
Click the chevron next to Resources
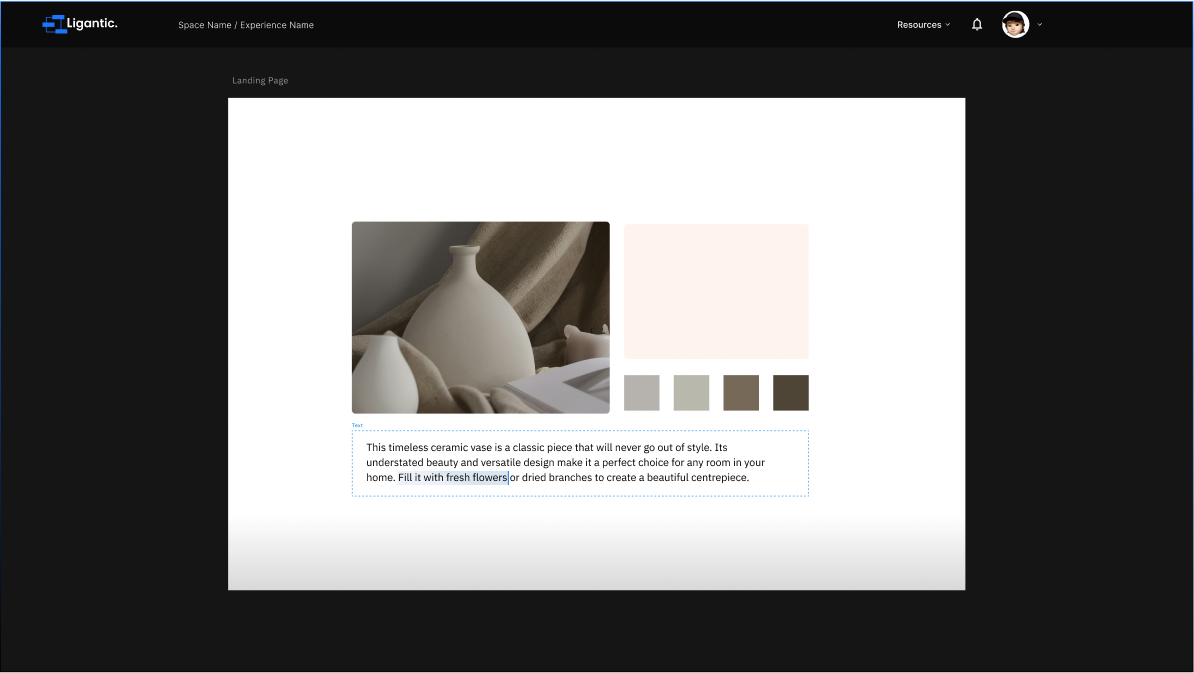(x=948, y=25)
